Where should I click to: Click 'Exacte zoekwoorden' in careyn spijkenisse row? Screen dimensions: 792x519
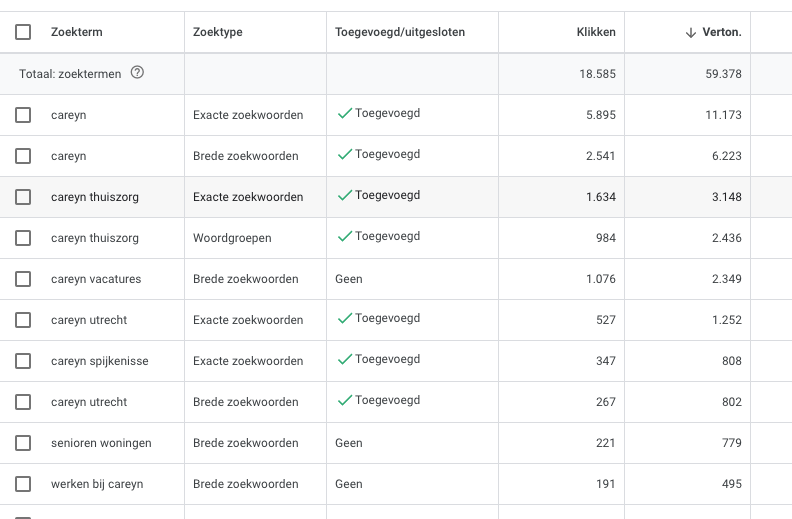[x=248, y=361]
